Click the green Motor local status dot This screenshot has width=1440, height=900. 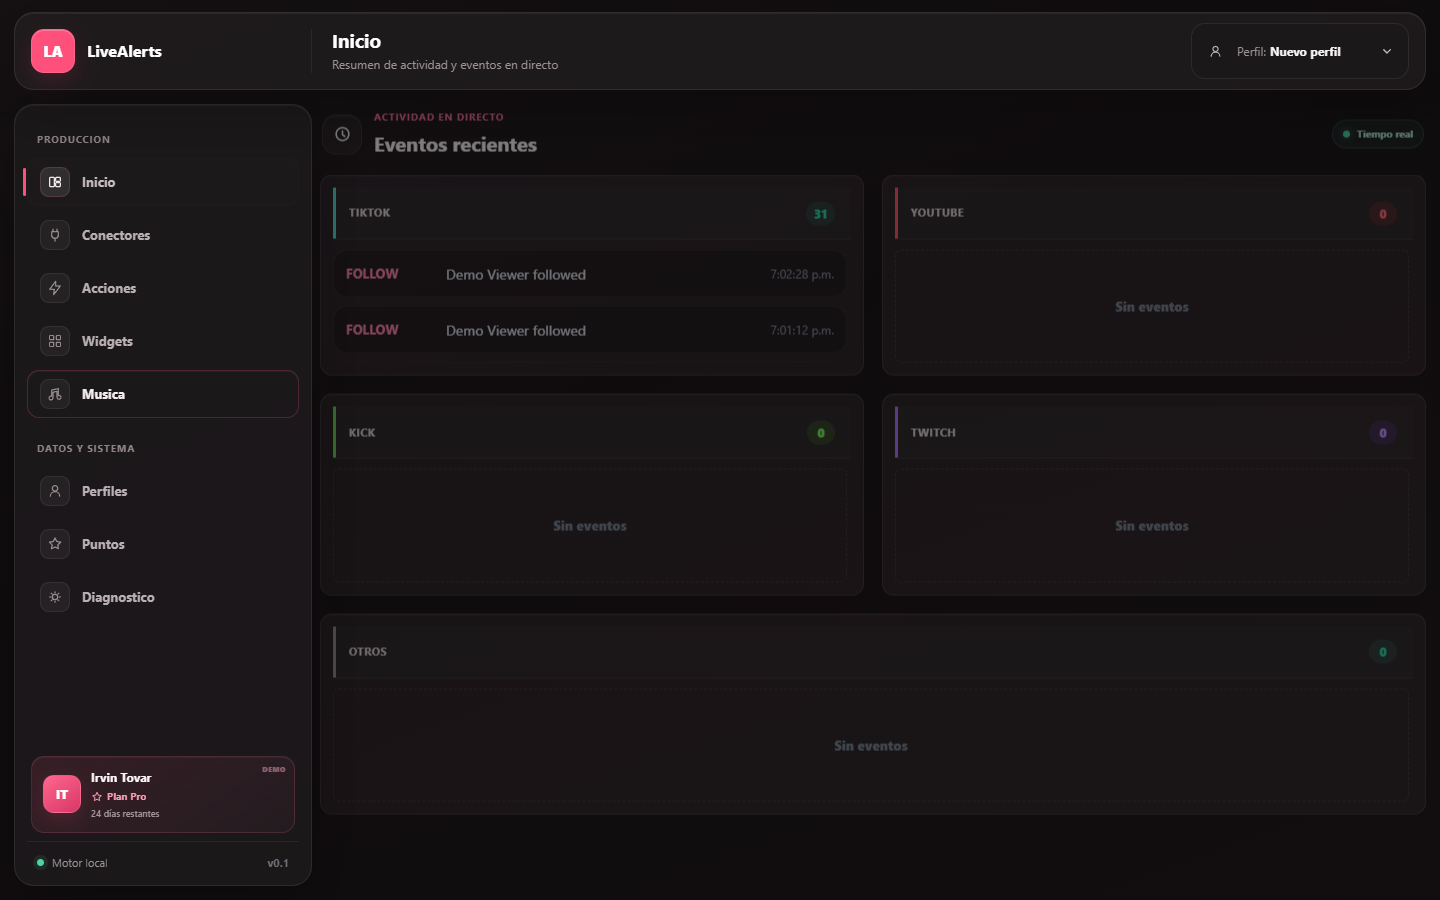[41, 863]
